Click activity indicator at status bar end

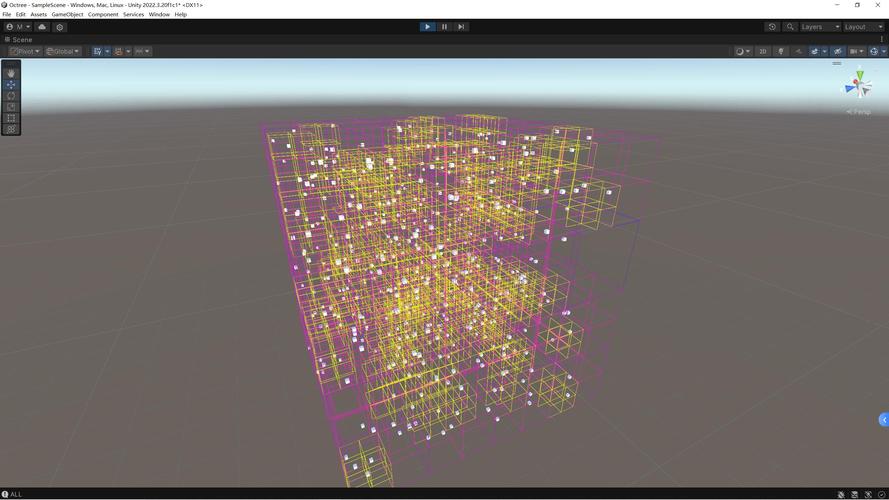pos(882,494)
